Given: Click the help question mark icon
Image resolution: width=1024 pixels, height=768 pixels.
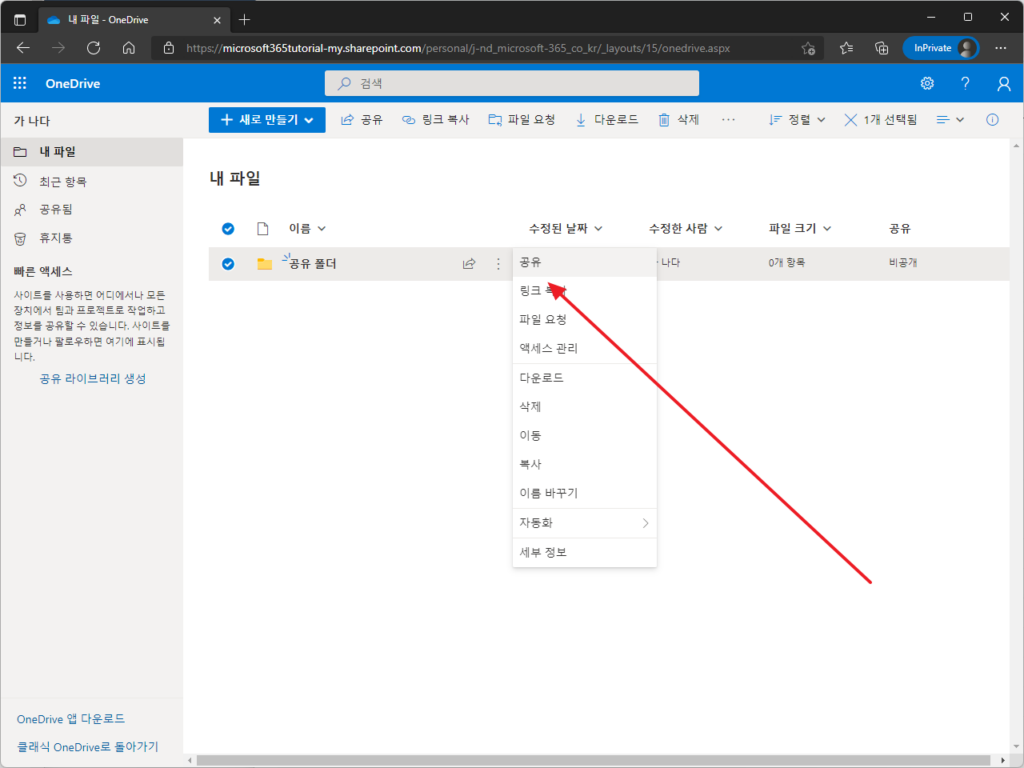Looking at the screenshot, I should (x=965, y=83).
